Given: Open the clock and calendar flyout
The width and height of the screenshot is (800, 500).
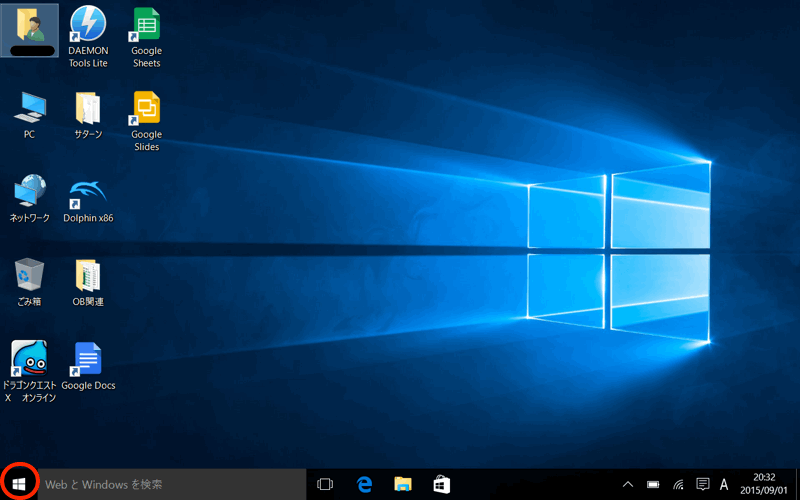Looking at the screenshot, I should 763,484.
